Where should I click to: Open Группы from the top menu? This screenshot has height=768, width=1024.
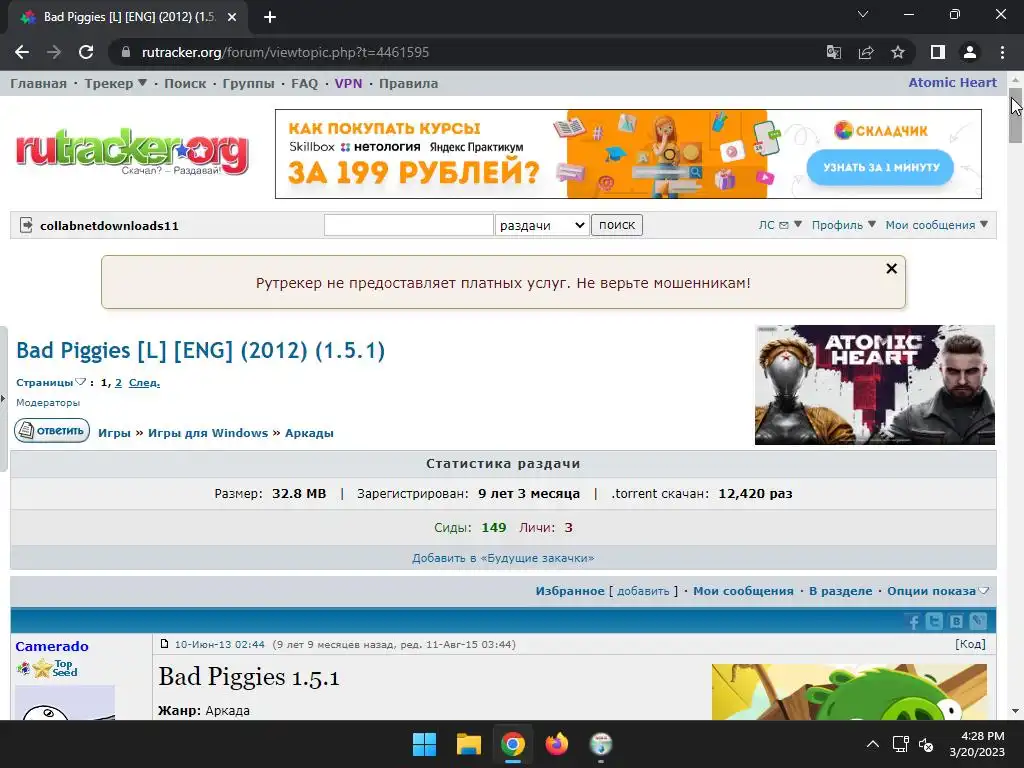tap(248, 84)
